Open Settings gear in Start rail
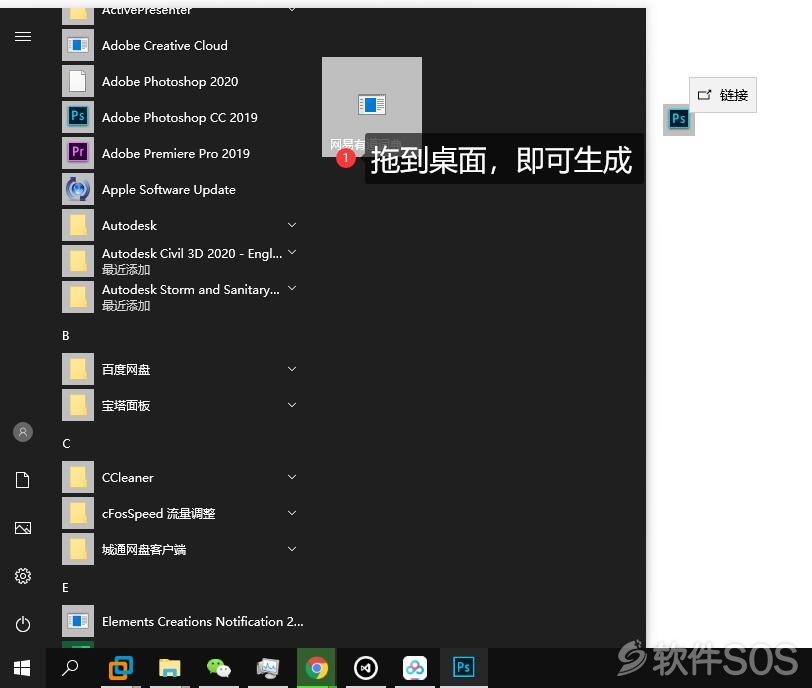Viewport: 812px width, 688px height. click(23, 576)
